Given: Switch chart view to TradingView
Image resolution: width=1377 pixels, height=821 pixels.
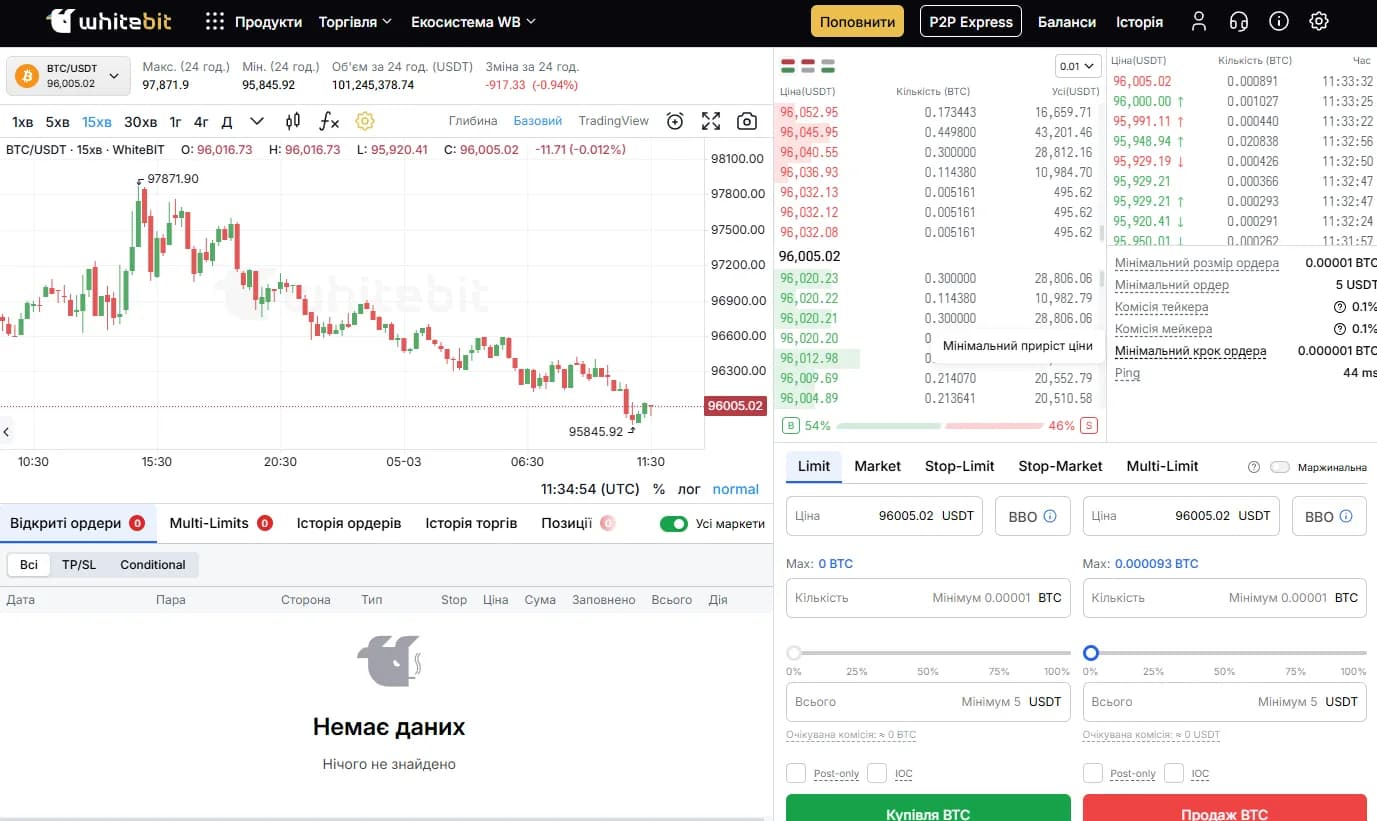Looking at the screenshot, I should [613, 121].
